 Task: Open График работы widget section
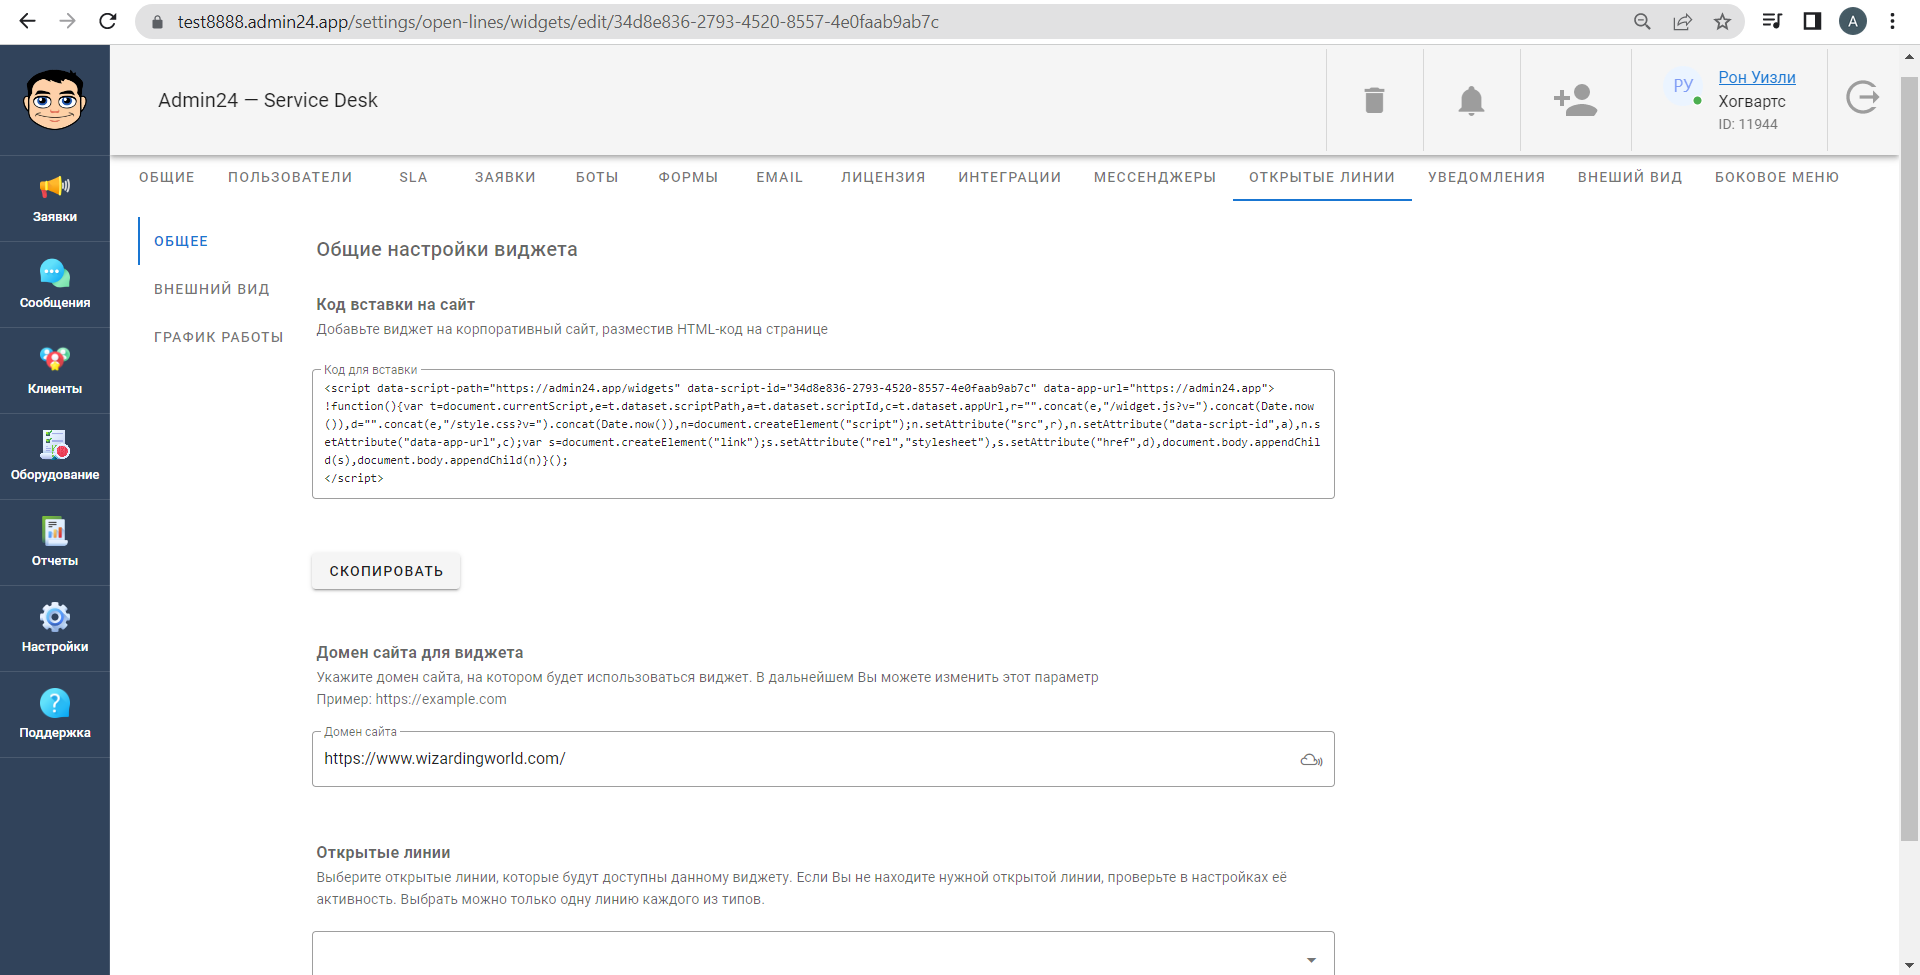coord(219,337)
